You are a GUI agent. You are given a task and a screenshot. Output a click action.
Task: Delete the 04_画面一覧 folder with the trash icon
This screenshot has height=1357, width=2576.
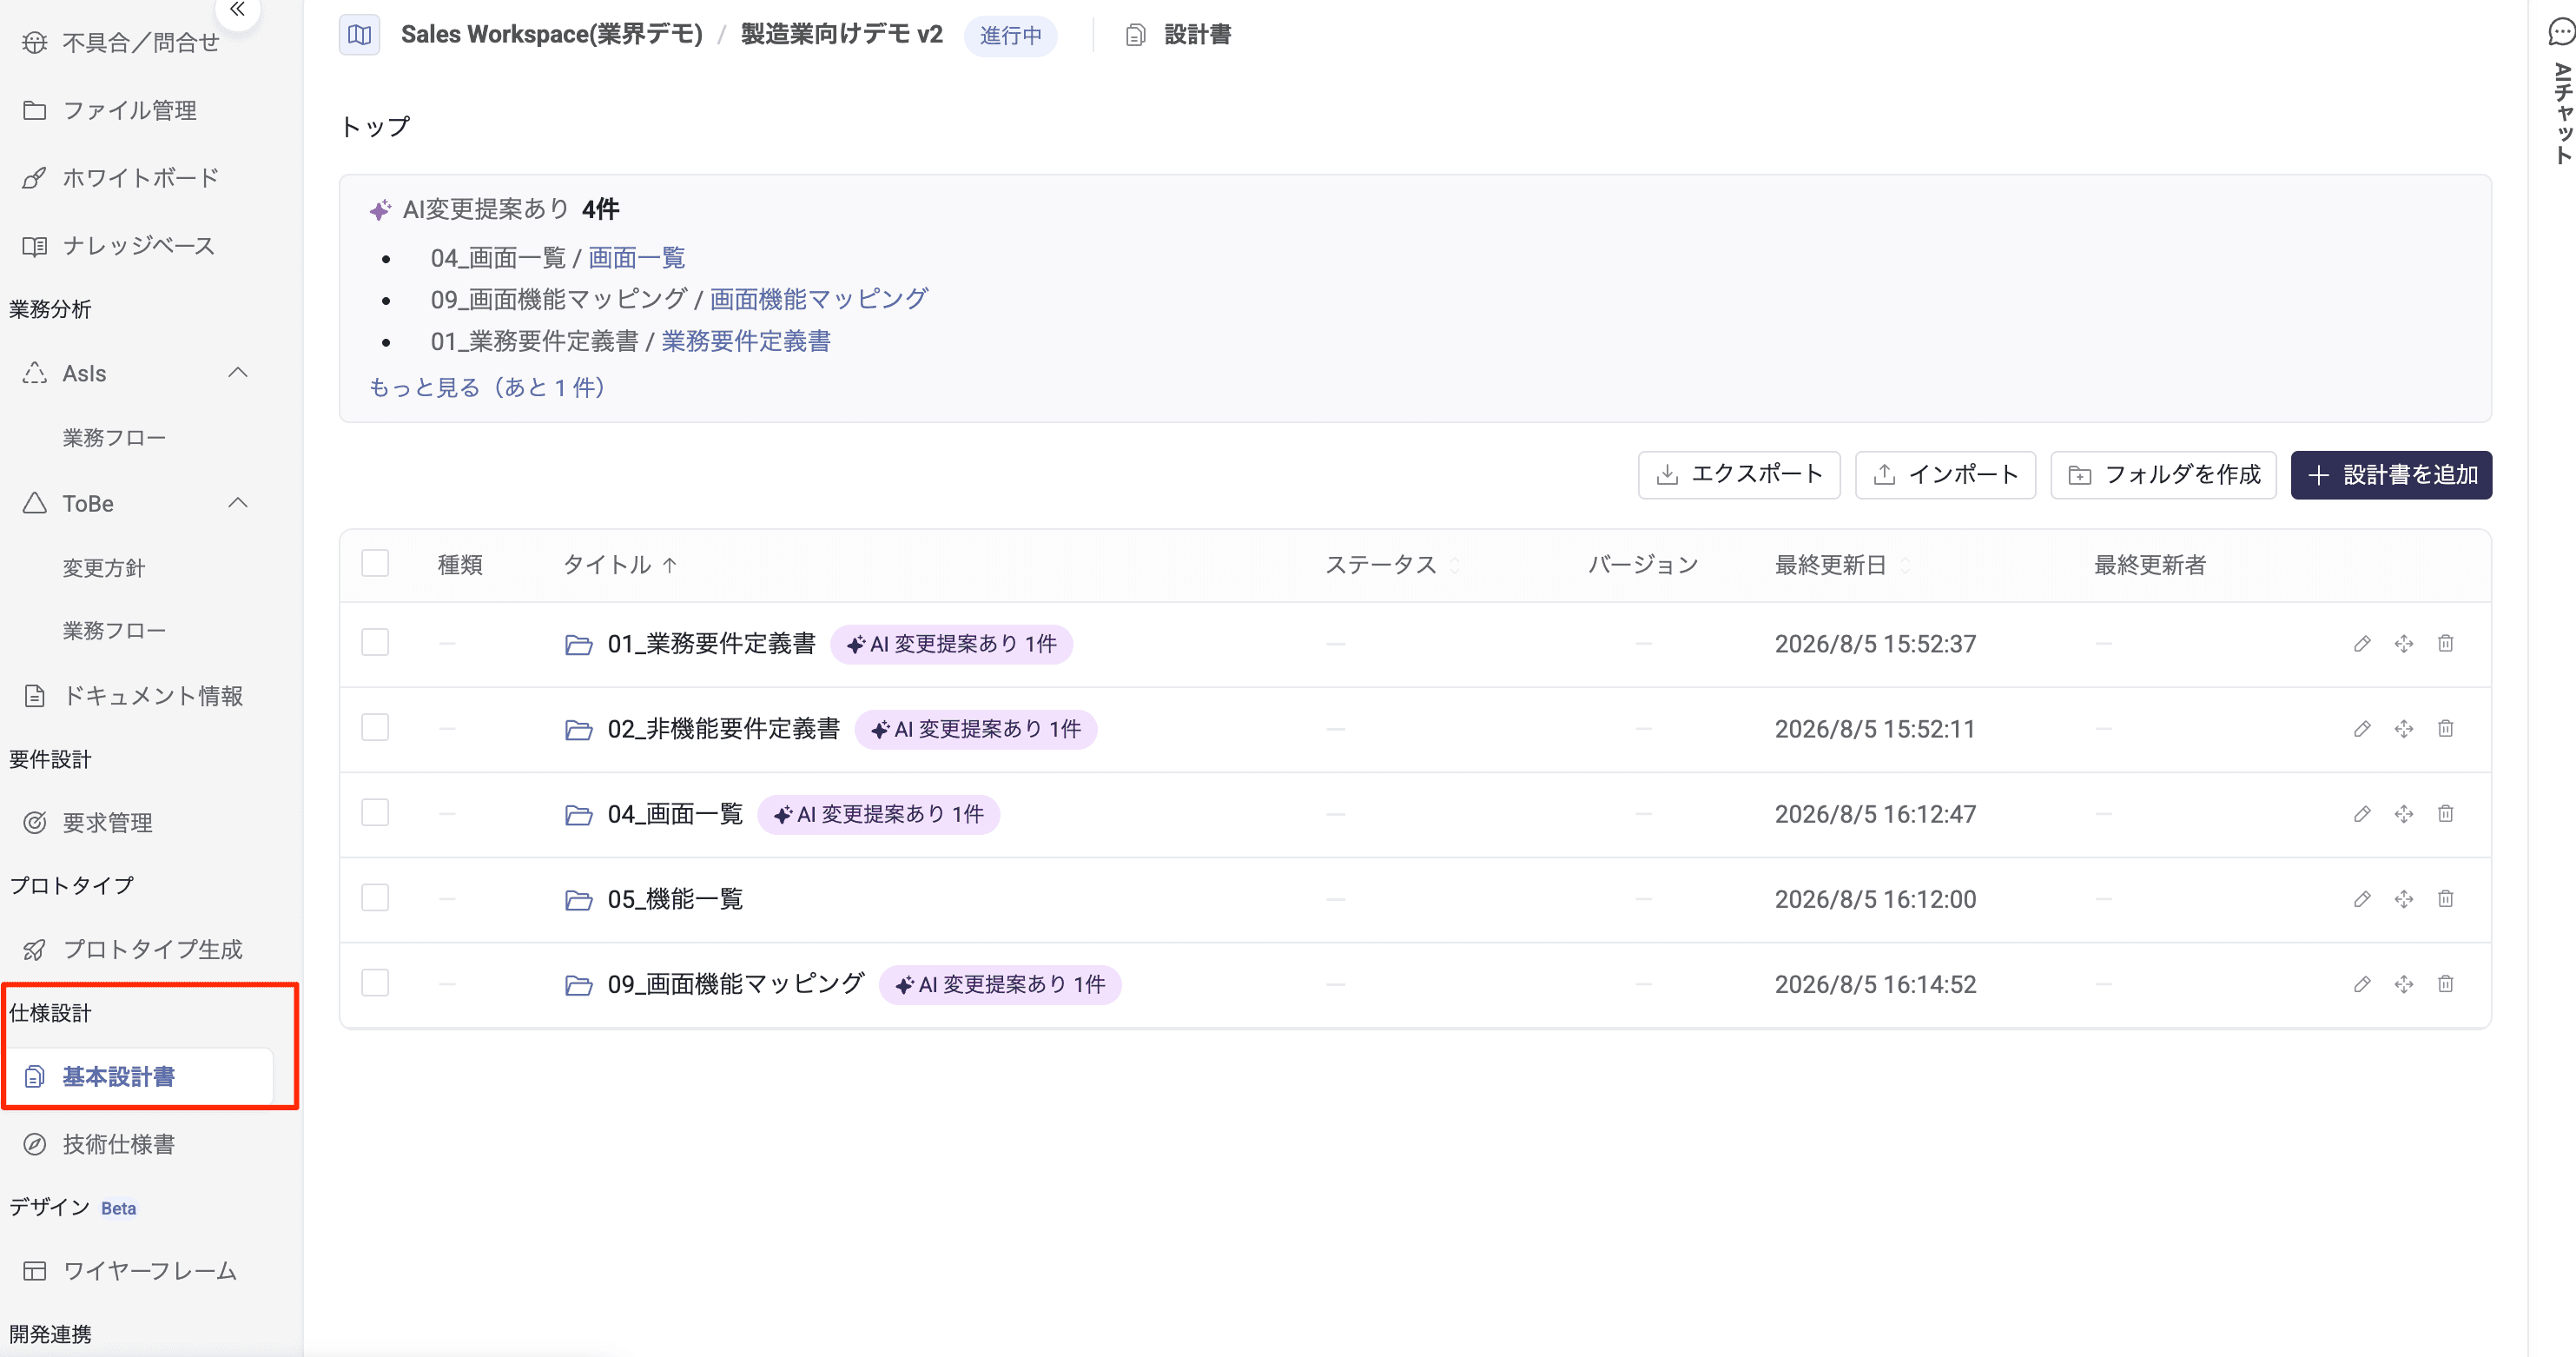pos(2446,814)
